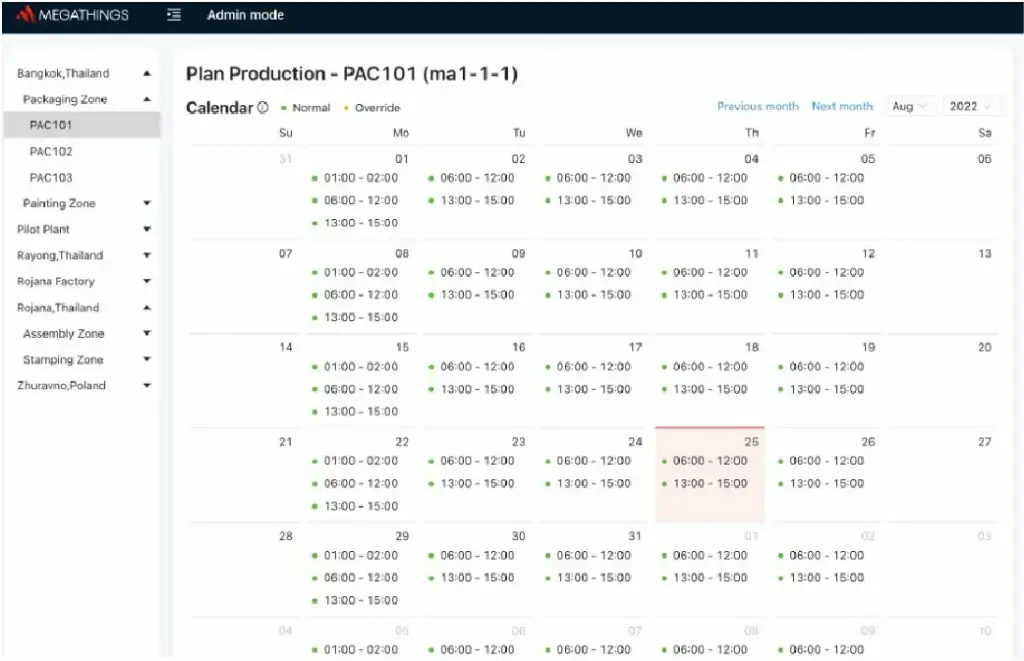Toggle the sidebar menu collapse icon

coord(174,14)
